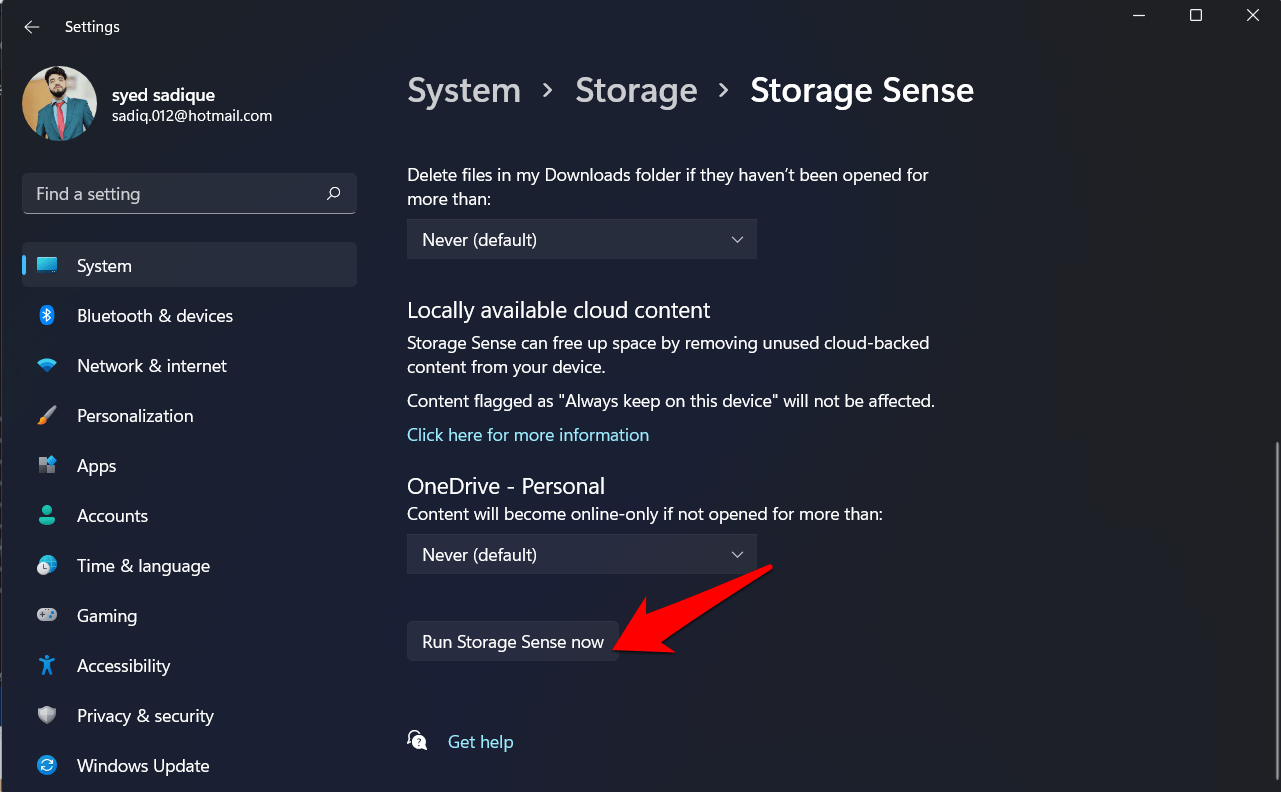The height and width of the screenshot is (792, 1281).
Task: Click the user profile picture
Action: pos(59,104)
